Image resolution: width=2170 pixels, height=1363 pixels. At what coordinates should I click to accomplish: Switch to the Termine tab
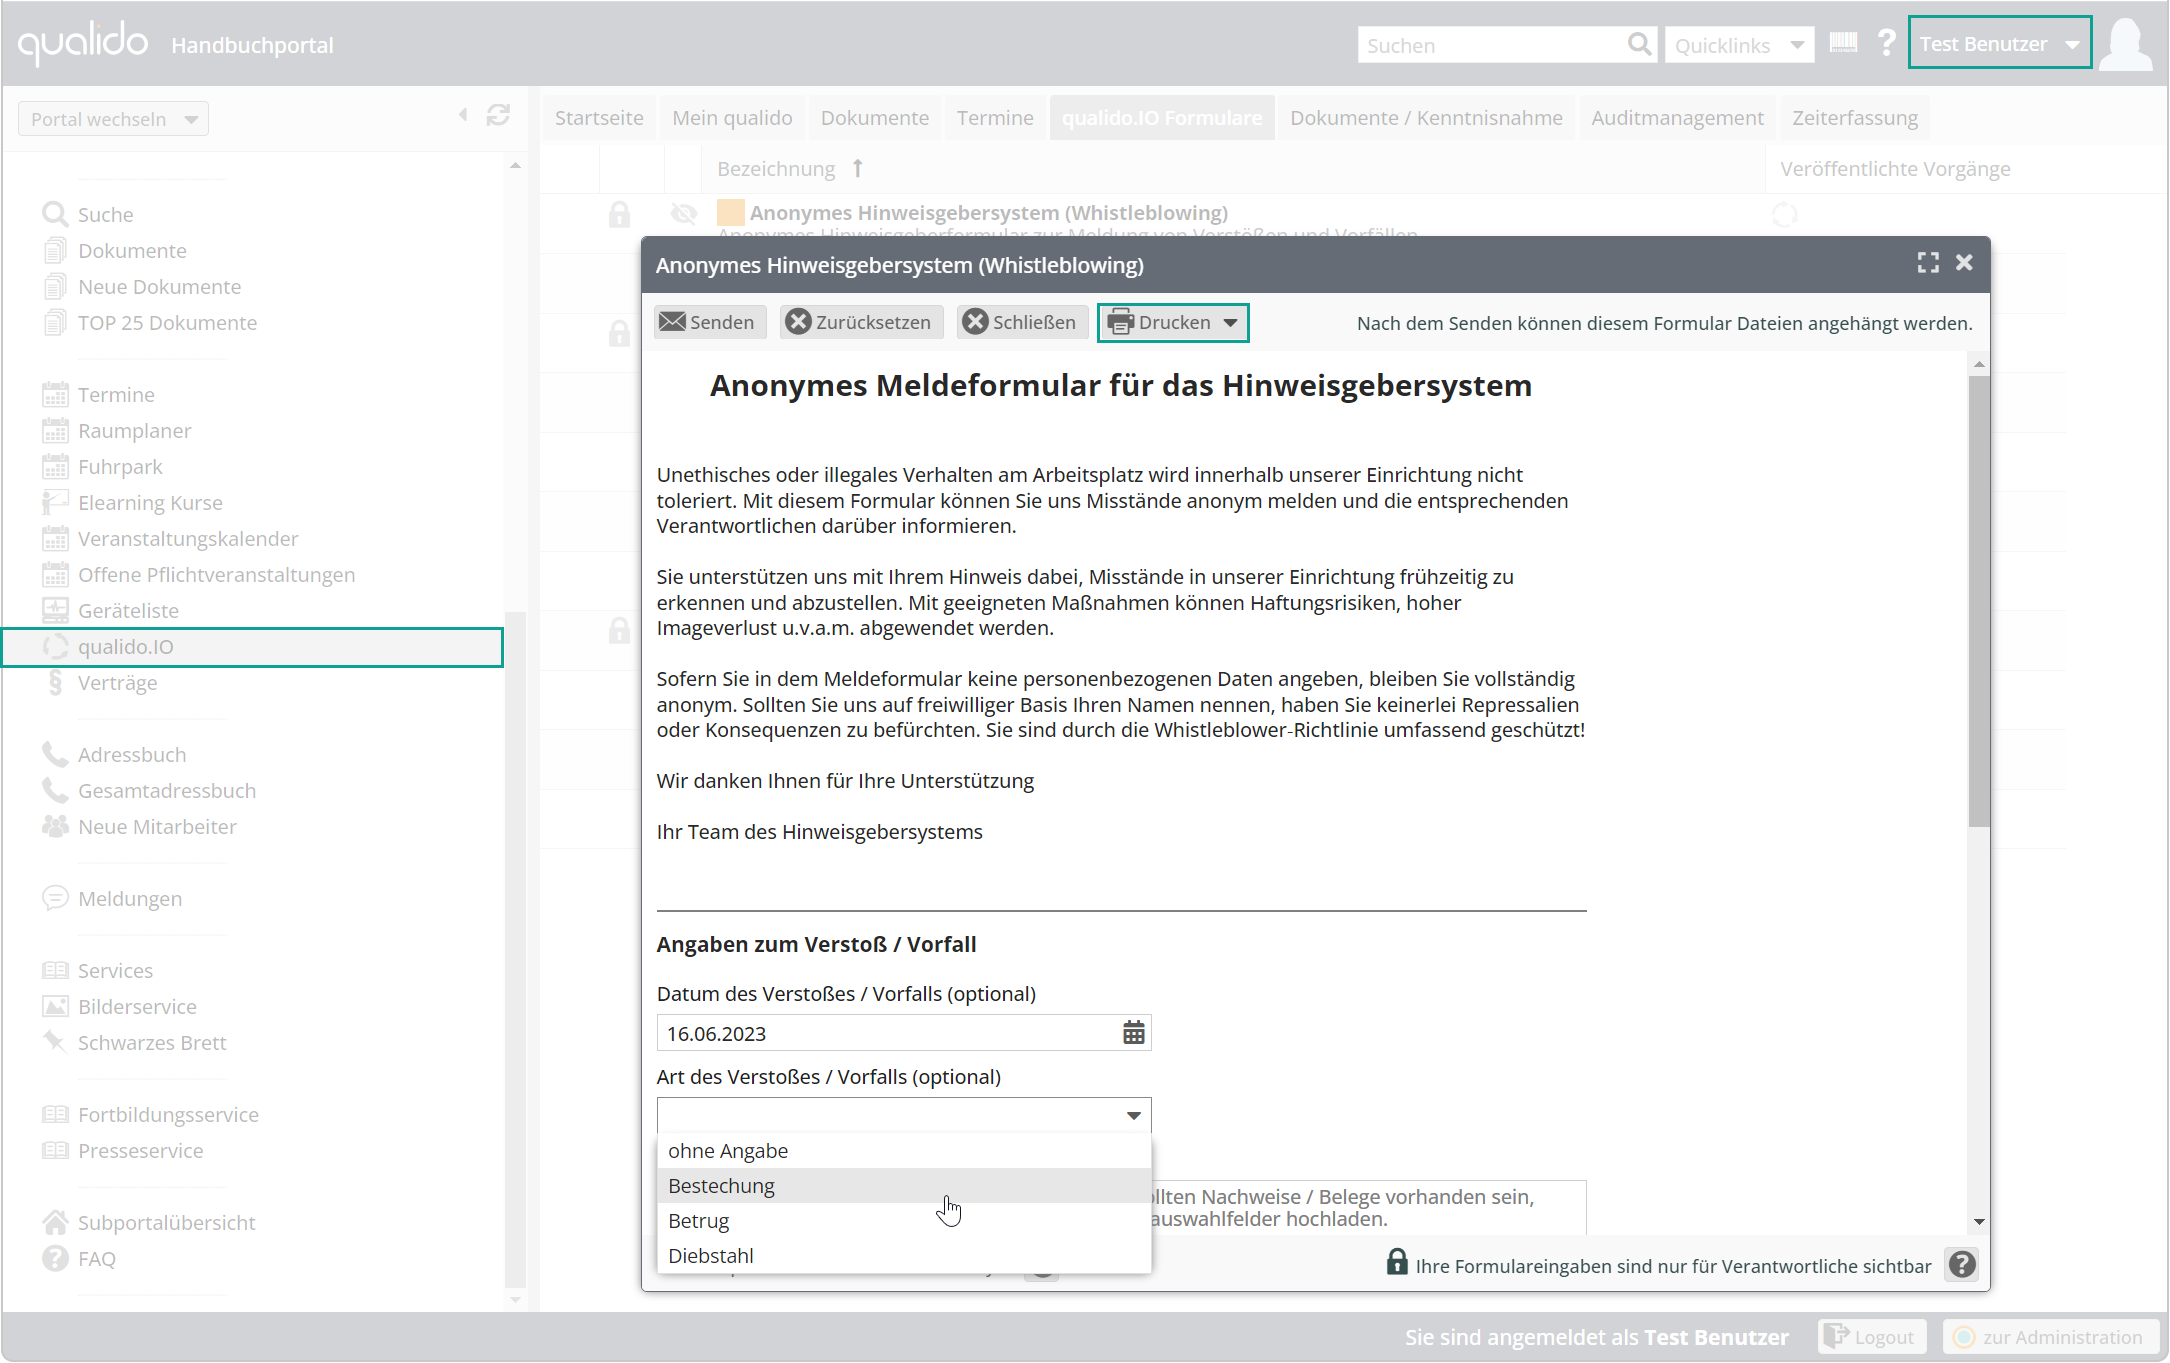tap(995, 118)
